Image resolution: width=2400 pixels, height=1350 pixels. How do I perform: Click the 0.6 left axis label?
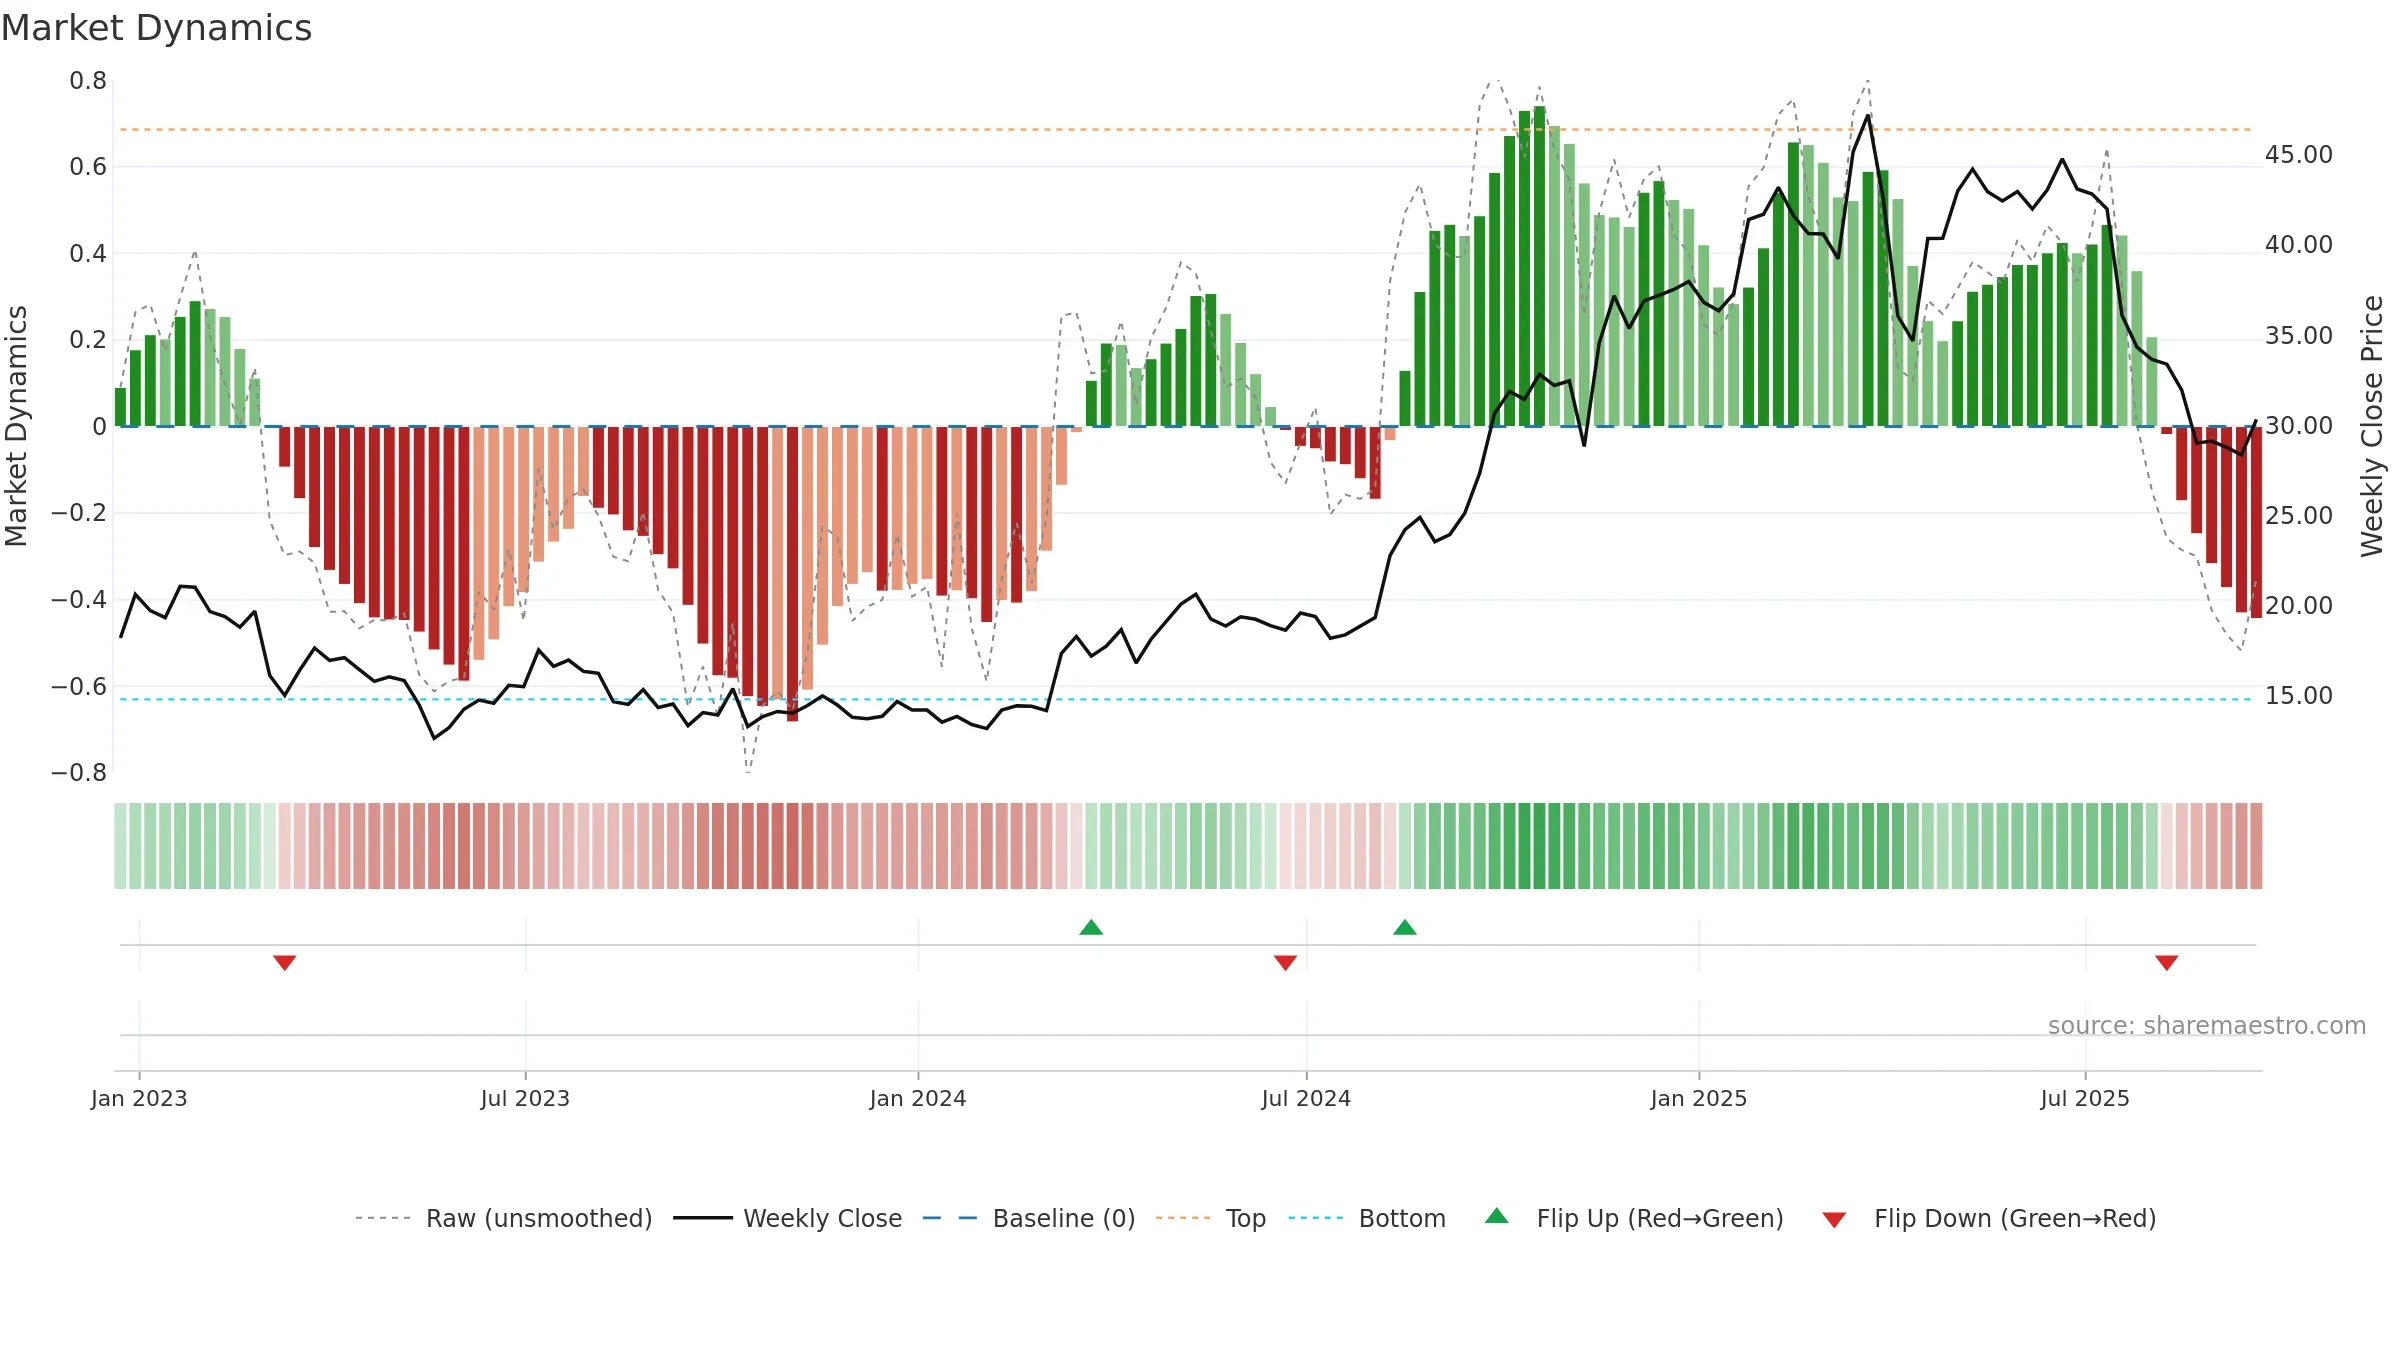pyautogui.click(x=88, y=167)
